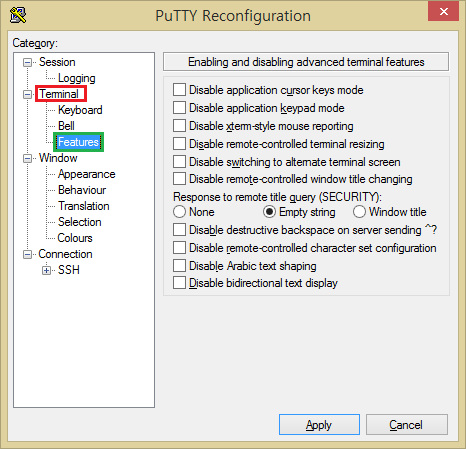Enable Disable switching to alternate terminal screen
This screenshot has height=449, width=466.
tap(179, 162)
